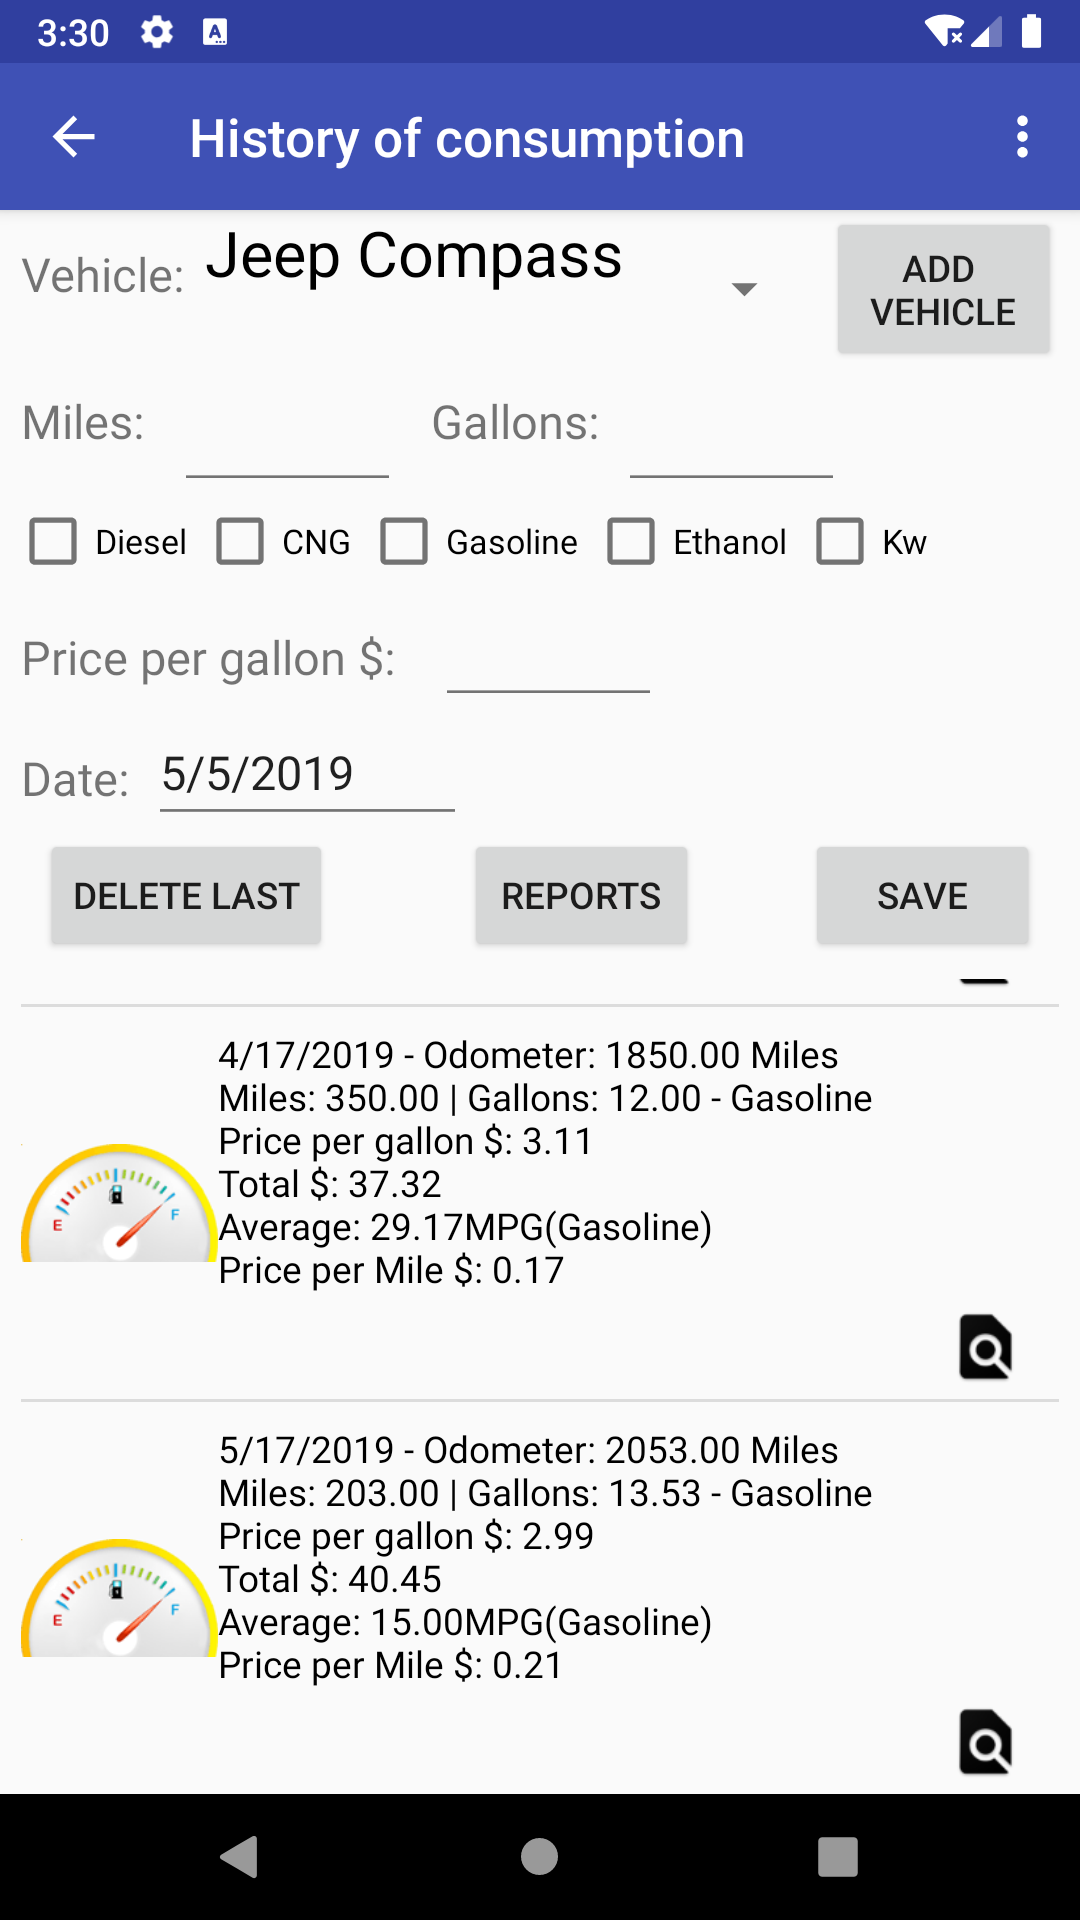Open the three-dot overflow menu
Screen dimensions: 1080x1920
pos(1022,137)
